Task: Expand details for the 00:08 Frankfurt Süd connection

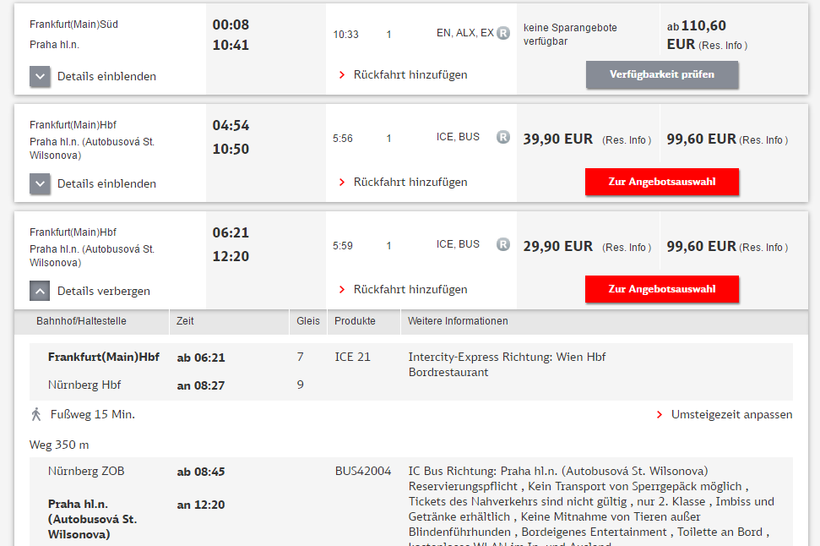Action: tap(40, 76)
